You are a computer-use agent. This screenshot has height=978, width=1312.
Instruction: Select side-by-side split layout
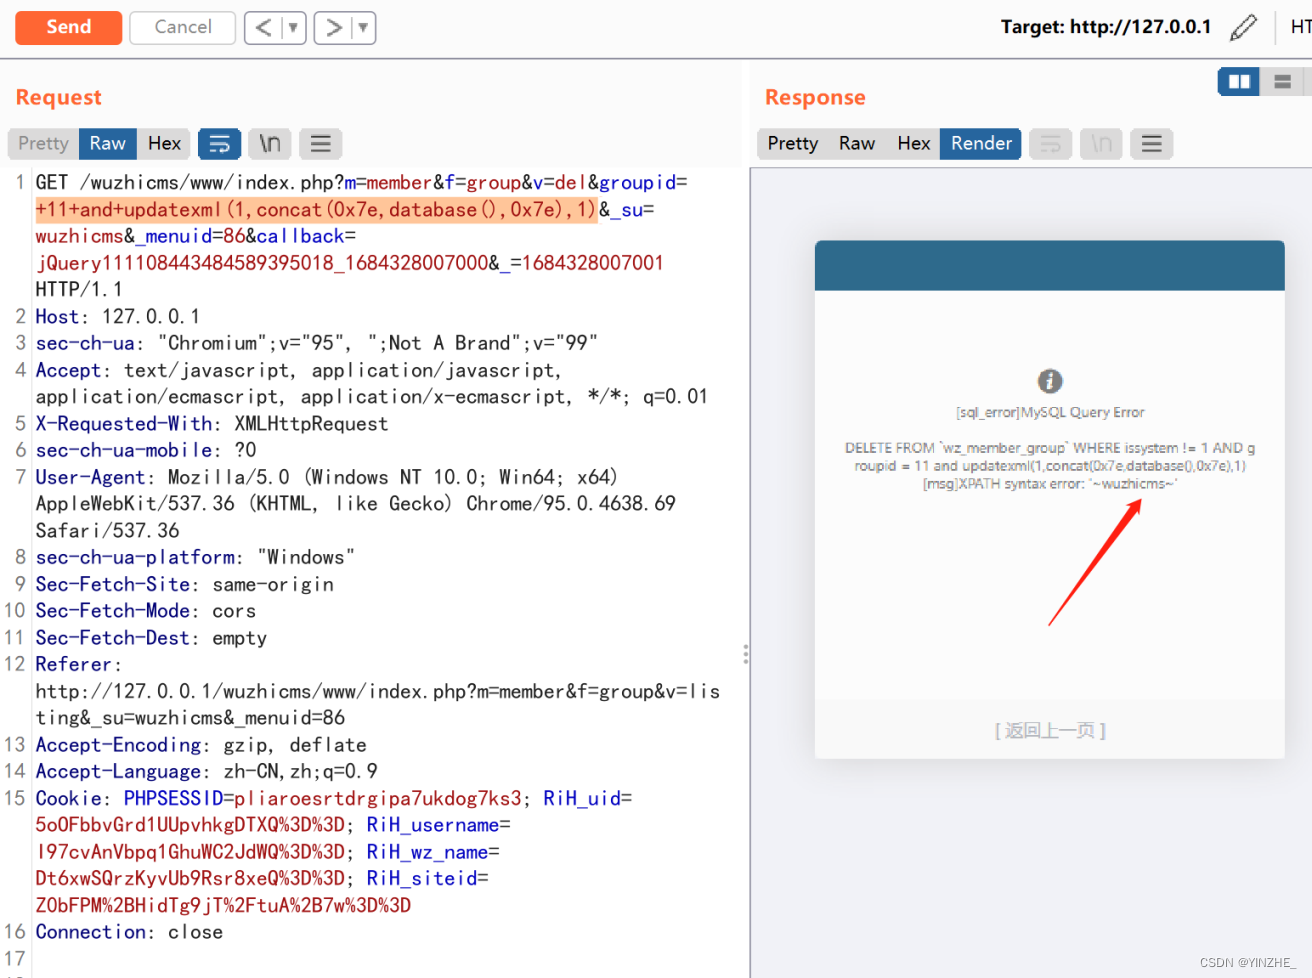point(1239,82)
